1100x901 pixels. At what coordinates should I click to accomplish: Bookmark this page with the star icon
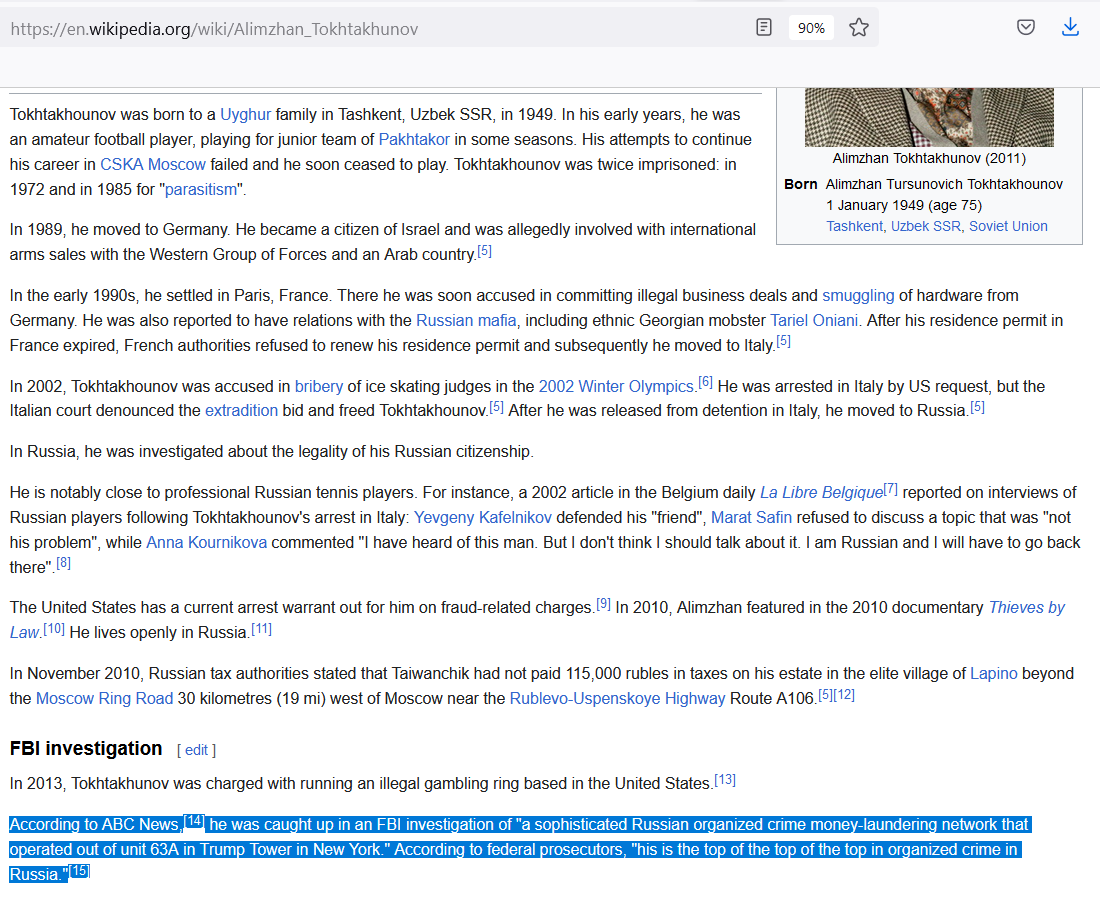click(x=859, y=27)
